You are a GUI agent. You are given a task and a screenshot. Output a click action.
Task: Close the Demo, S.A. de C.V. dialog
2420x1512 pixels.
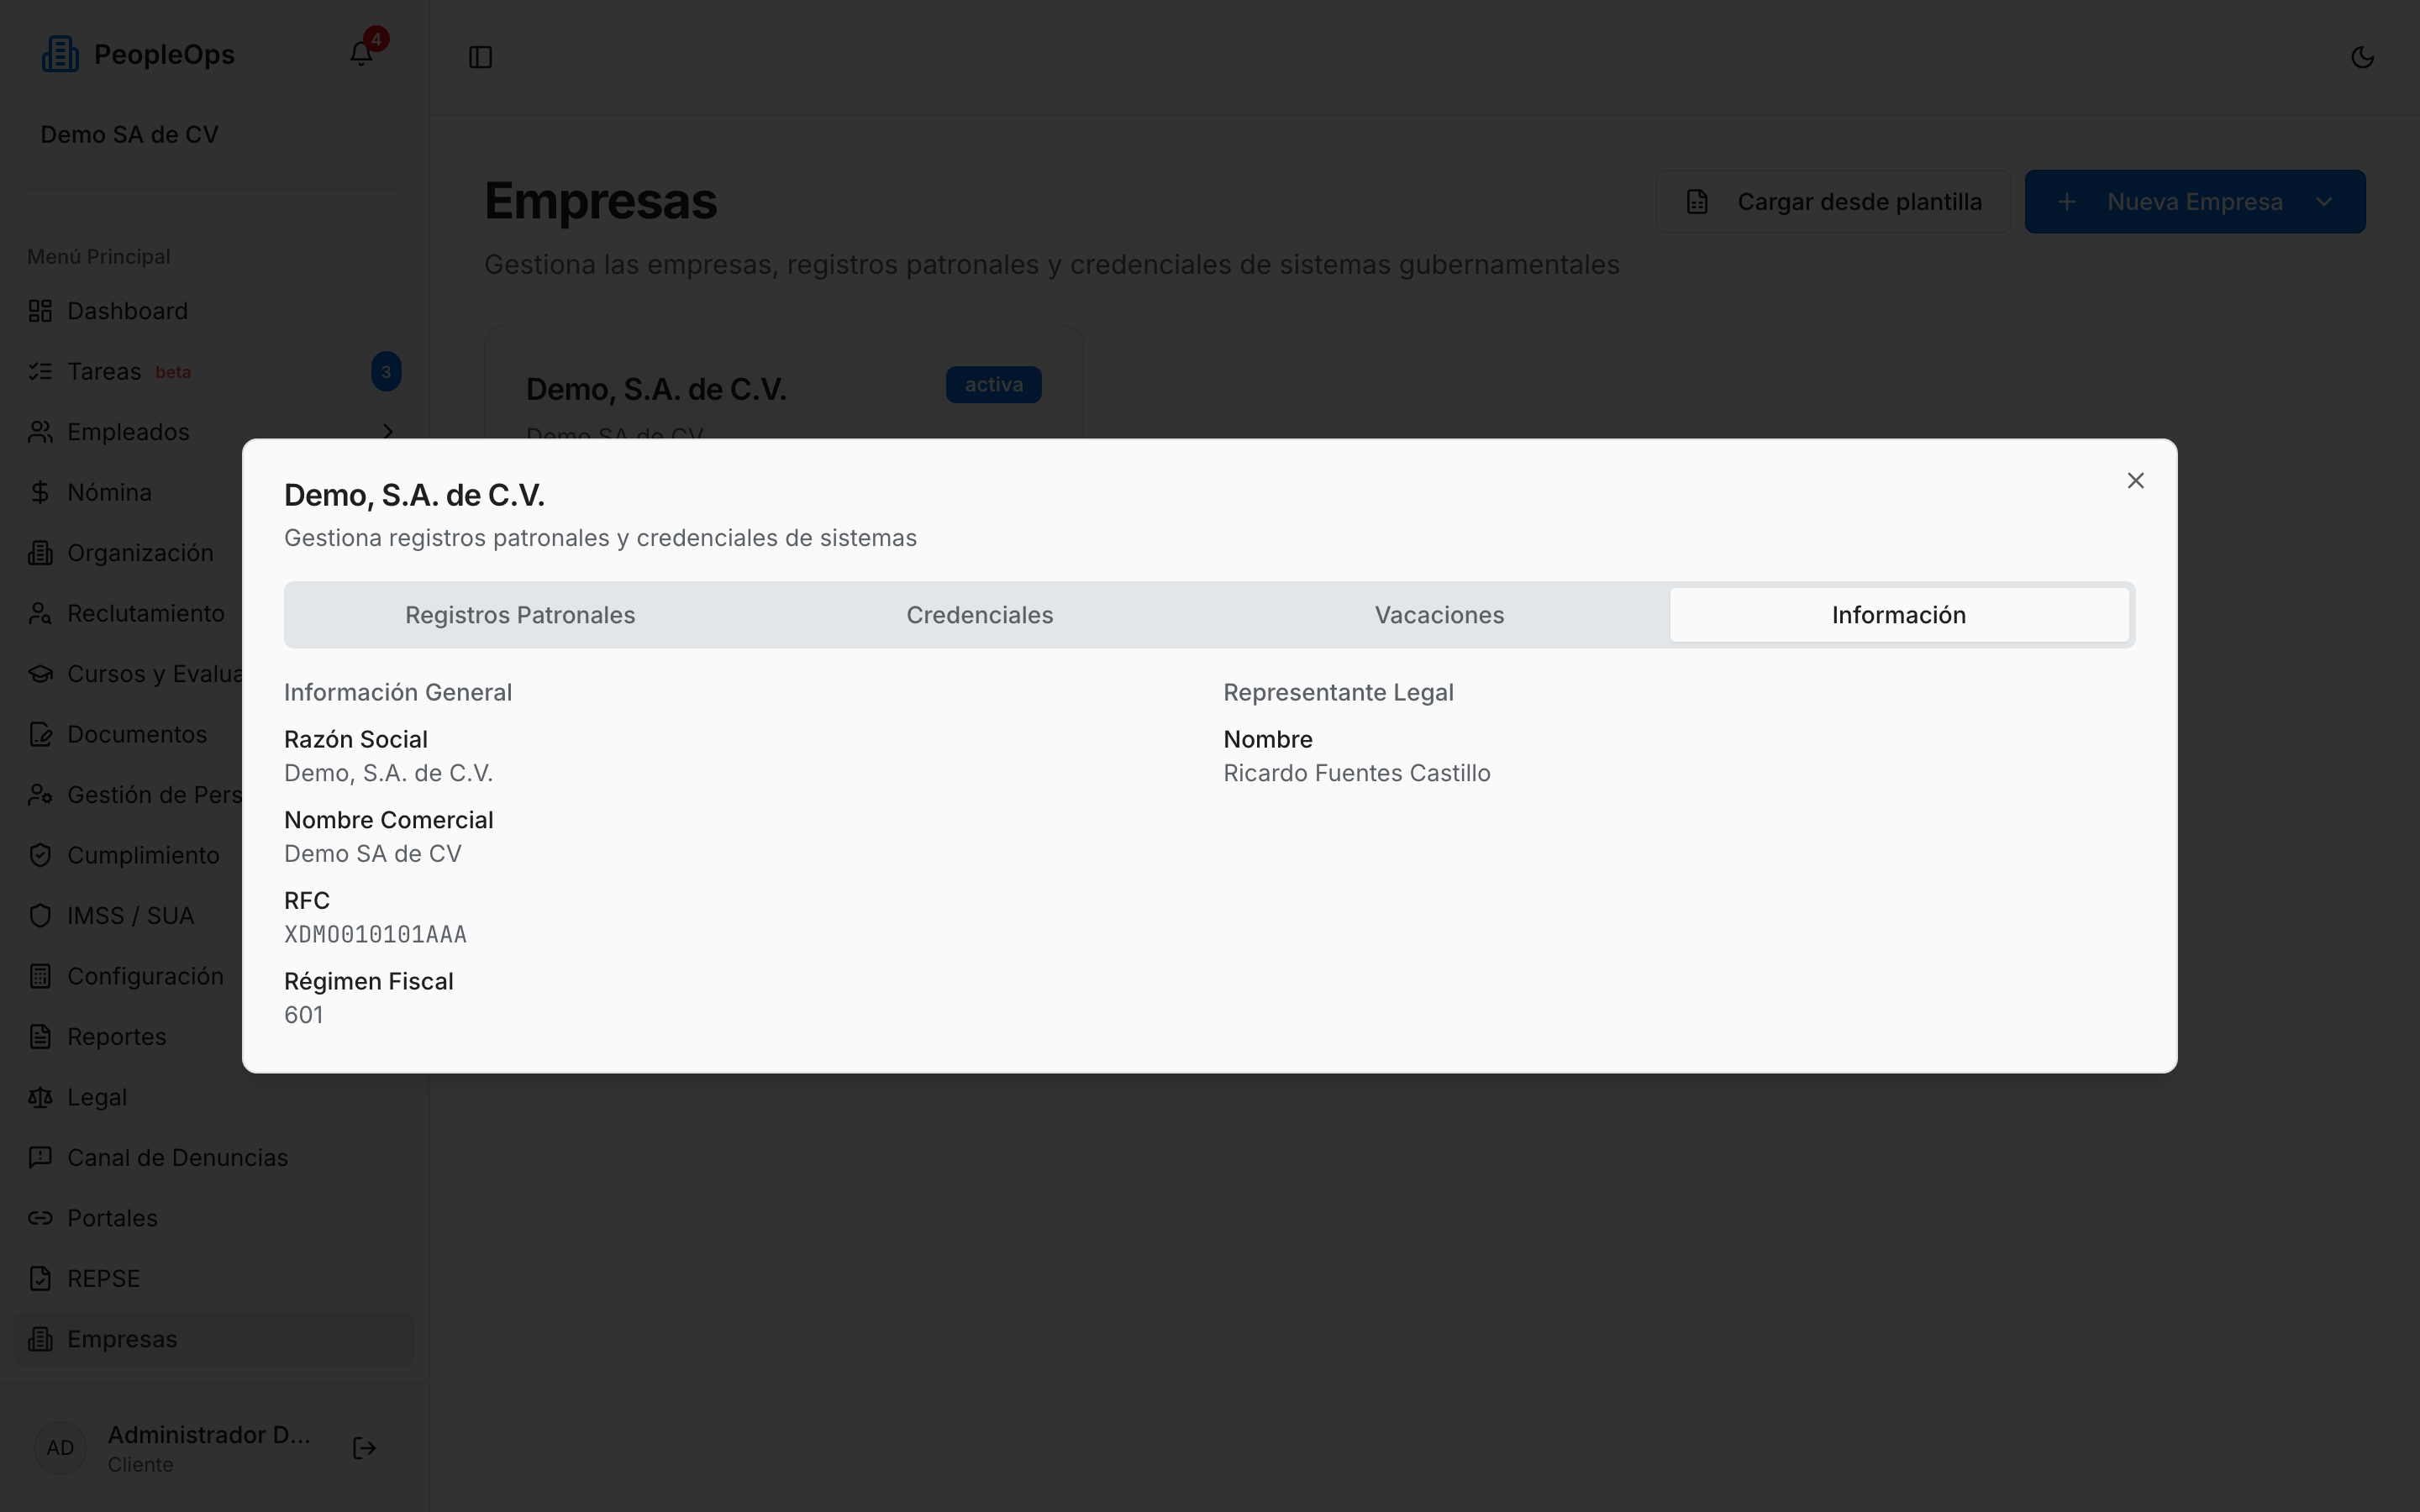pos(2135,481)
